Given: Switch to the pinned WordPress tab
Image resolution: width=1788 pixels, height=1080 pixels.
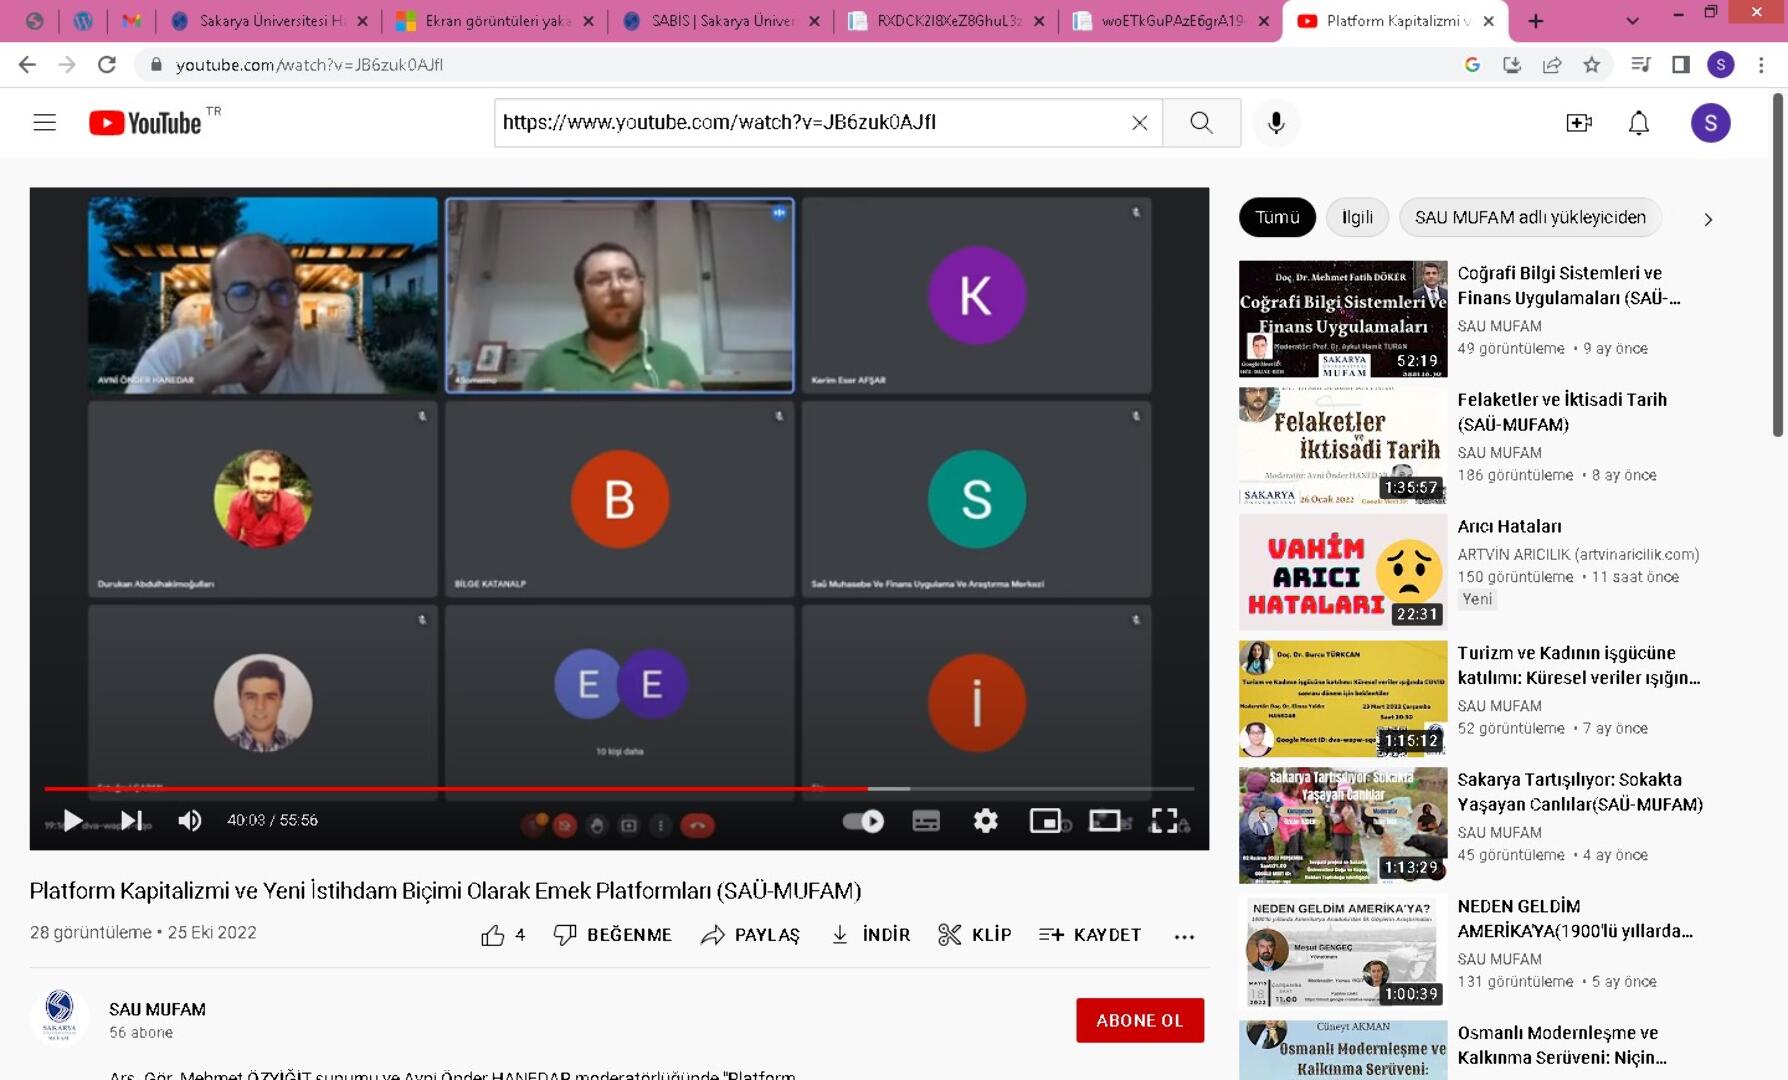Looking at the screenshot, I should [83, 21].
